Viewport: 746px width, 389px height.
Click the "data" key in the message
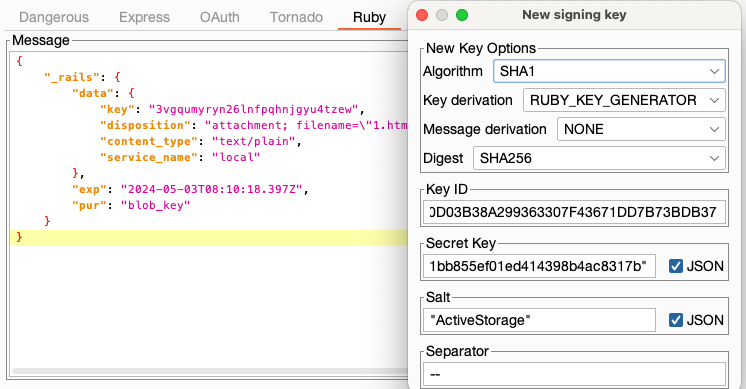[x=93, y=93]
